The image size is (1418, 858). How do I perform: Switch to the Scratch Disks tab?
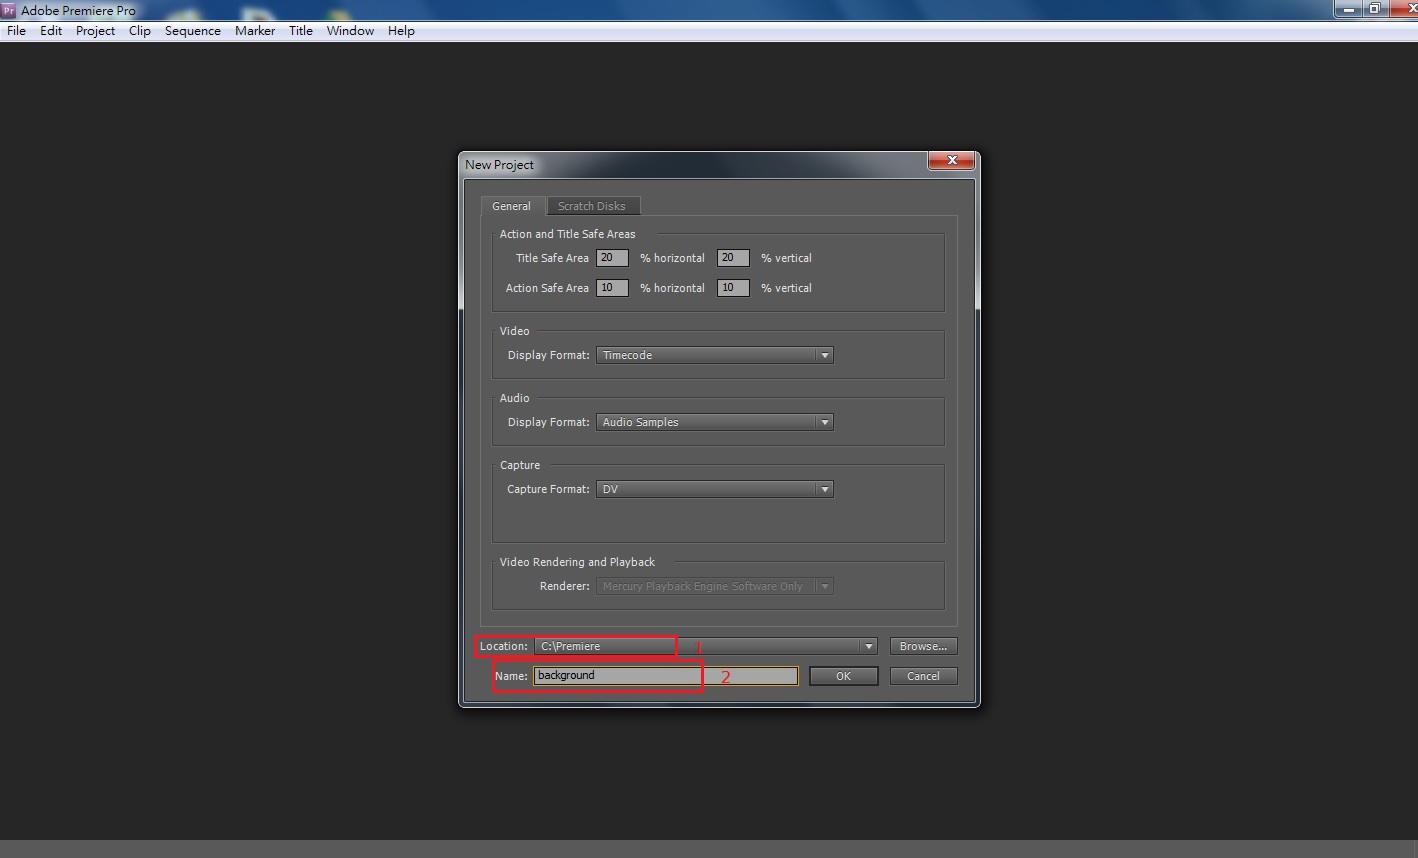(591, 206)
